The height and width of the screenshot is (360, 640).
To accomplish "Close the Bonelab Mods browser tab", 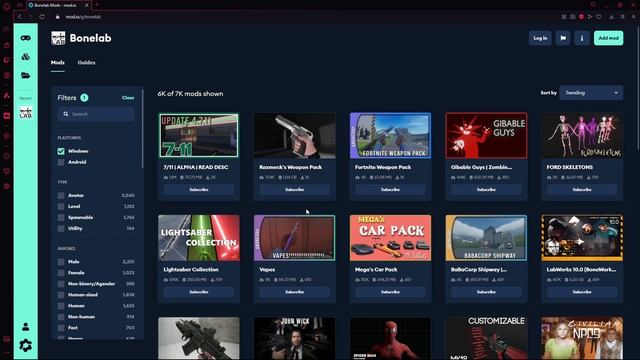I will coord(87,5).
